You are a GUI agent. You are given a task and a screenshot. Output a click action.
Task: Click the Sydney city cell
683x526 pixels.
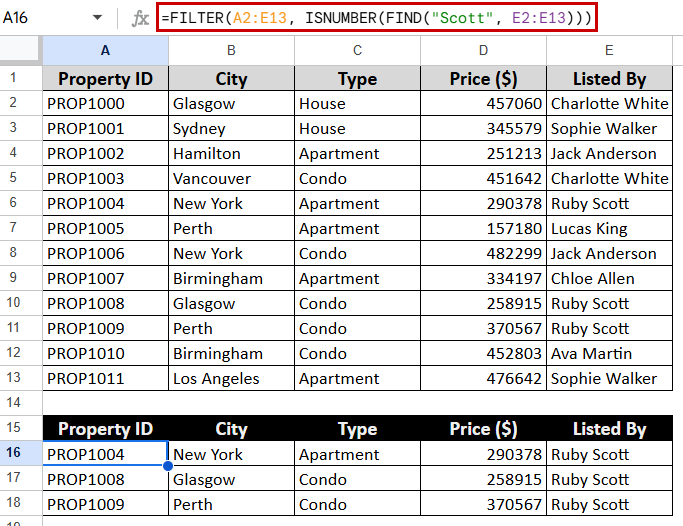tap(231, 128)
